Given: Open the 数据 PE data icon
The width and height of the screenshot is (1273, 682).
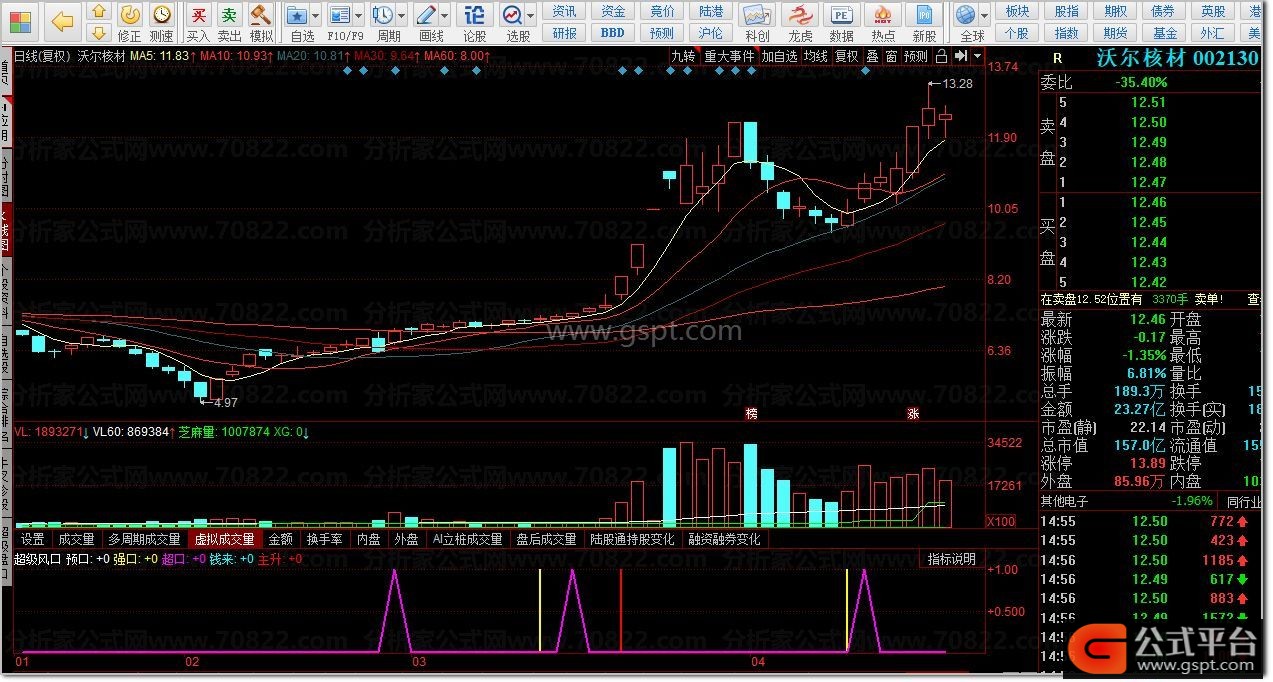Looking at the screenshot, I should (x=842, y=22).
